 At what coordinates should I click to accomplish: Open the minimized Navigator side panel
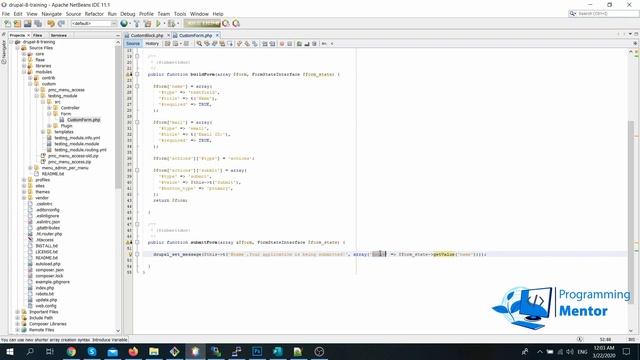pyautogui.click(x=4, y=51)
